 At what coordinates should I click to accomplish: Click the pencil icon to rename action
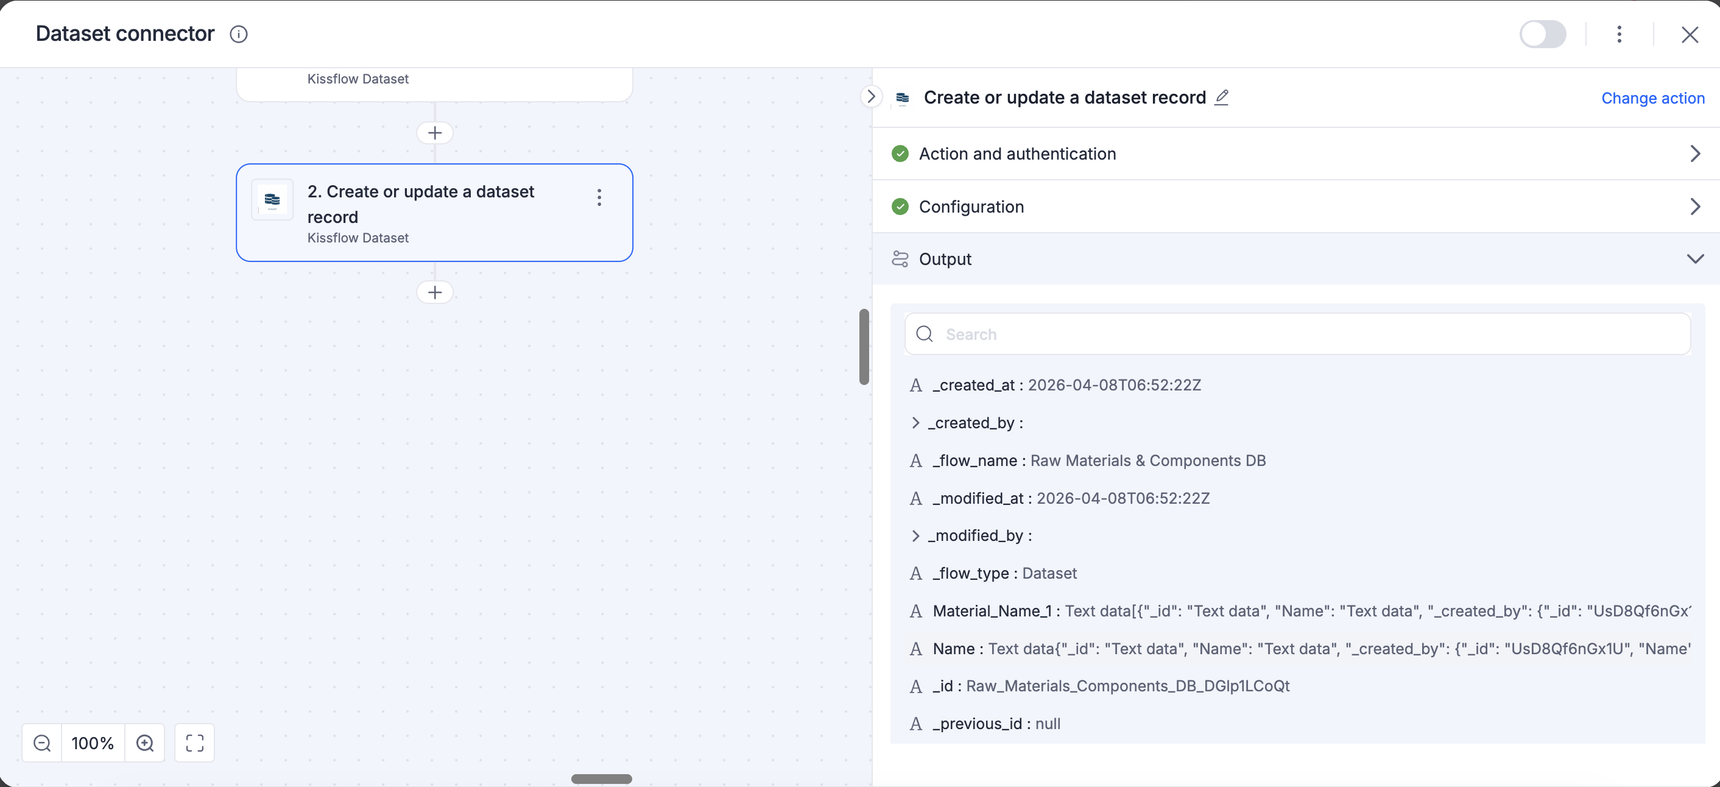[1222, 97]
